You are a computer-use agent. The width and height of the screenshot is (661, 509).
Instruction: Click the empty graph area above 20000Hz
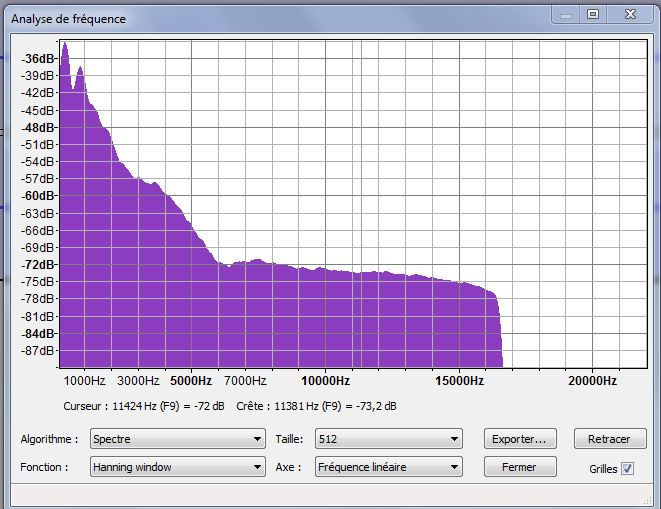(590, 200)
